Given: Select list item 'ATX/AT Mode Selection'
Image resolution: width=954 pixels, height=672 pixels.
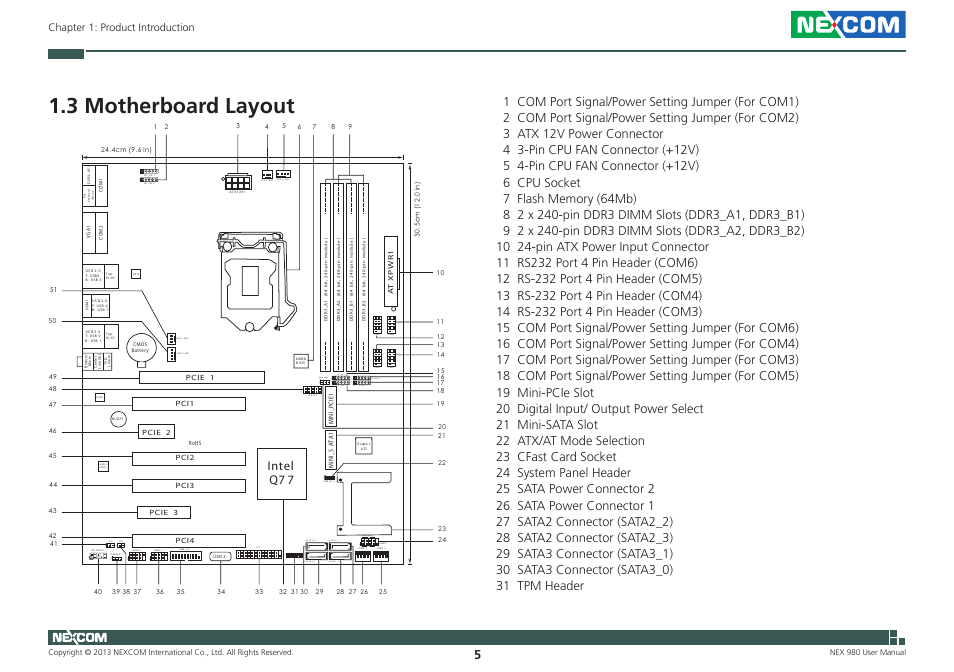Looking at the screenshot, I should [x=581, y=441].
